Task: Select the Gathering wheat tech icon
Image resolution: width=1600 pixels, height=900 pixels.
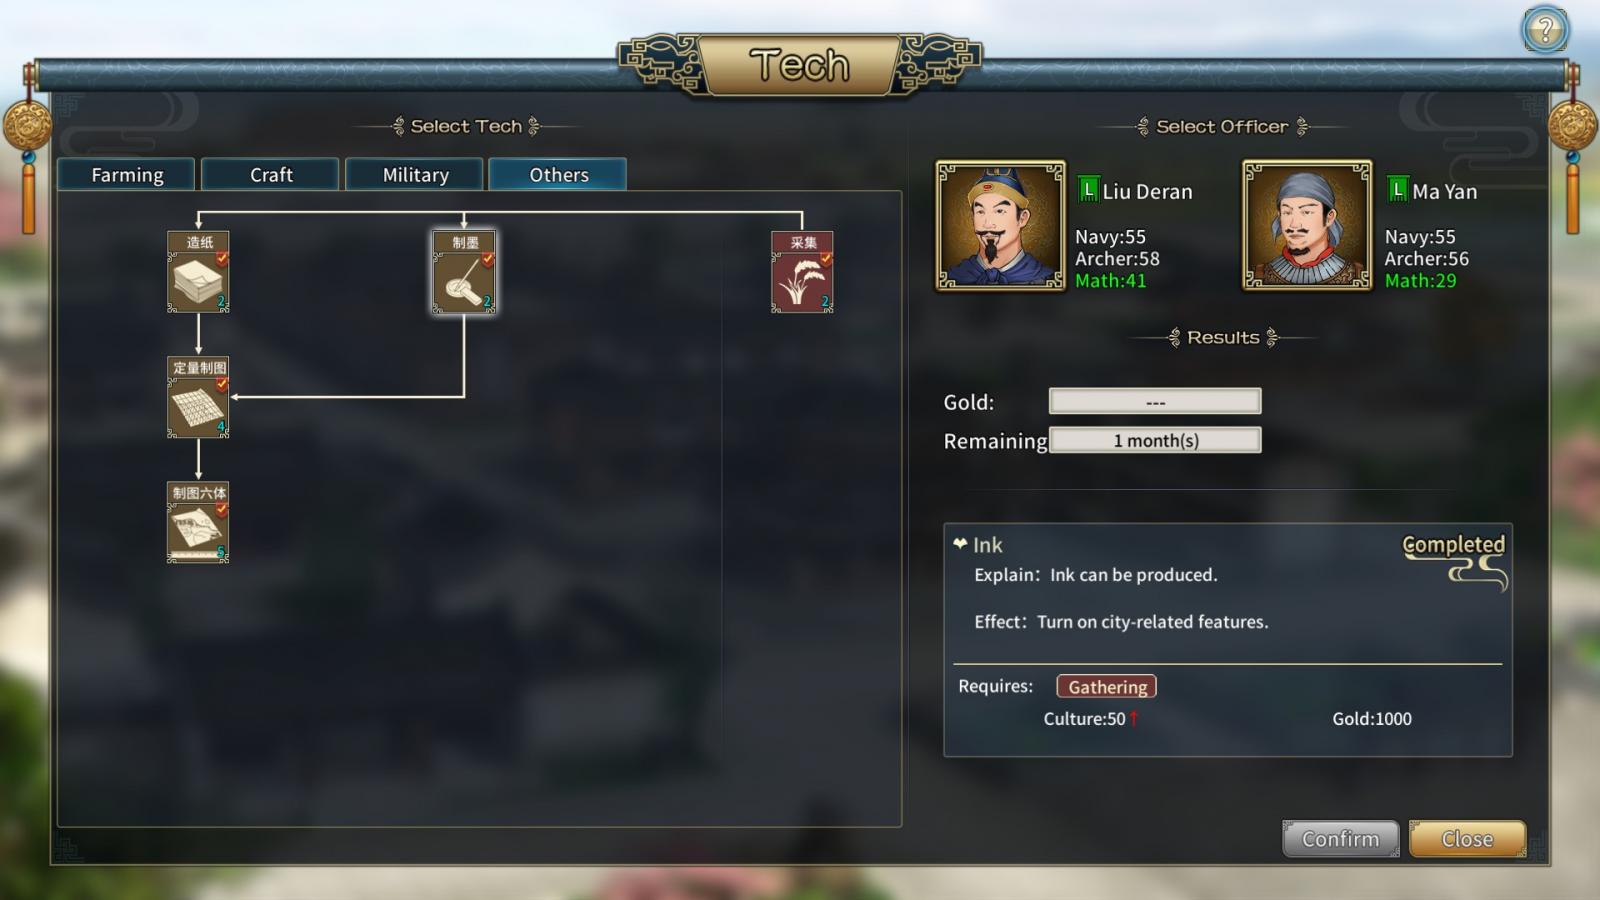Action: point(802,272)
